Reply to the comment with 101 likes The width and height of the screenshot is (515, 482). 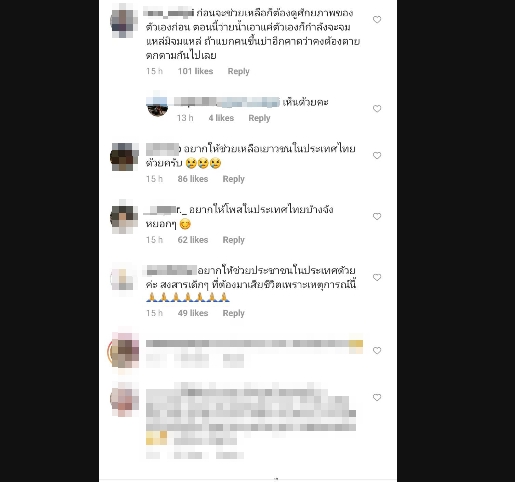238,71
